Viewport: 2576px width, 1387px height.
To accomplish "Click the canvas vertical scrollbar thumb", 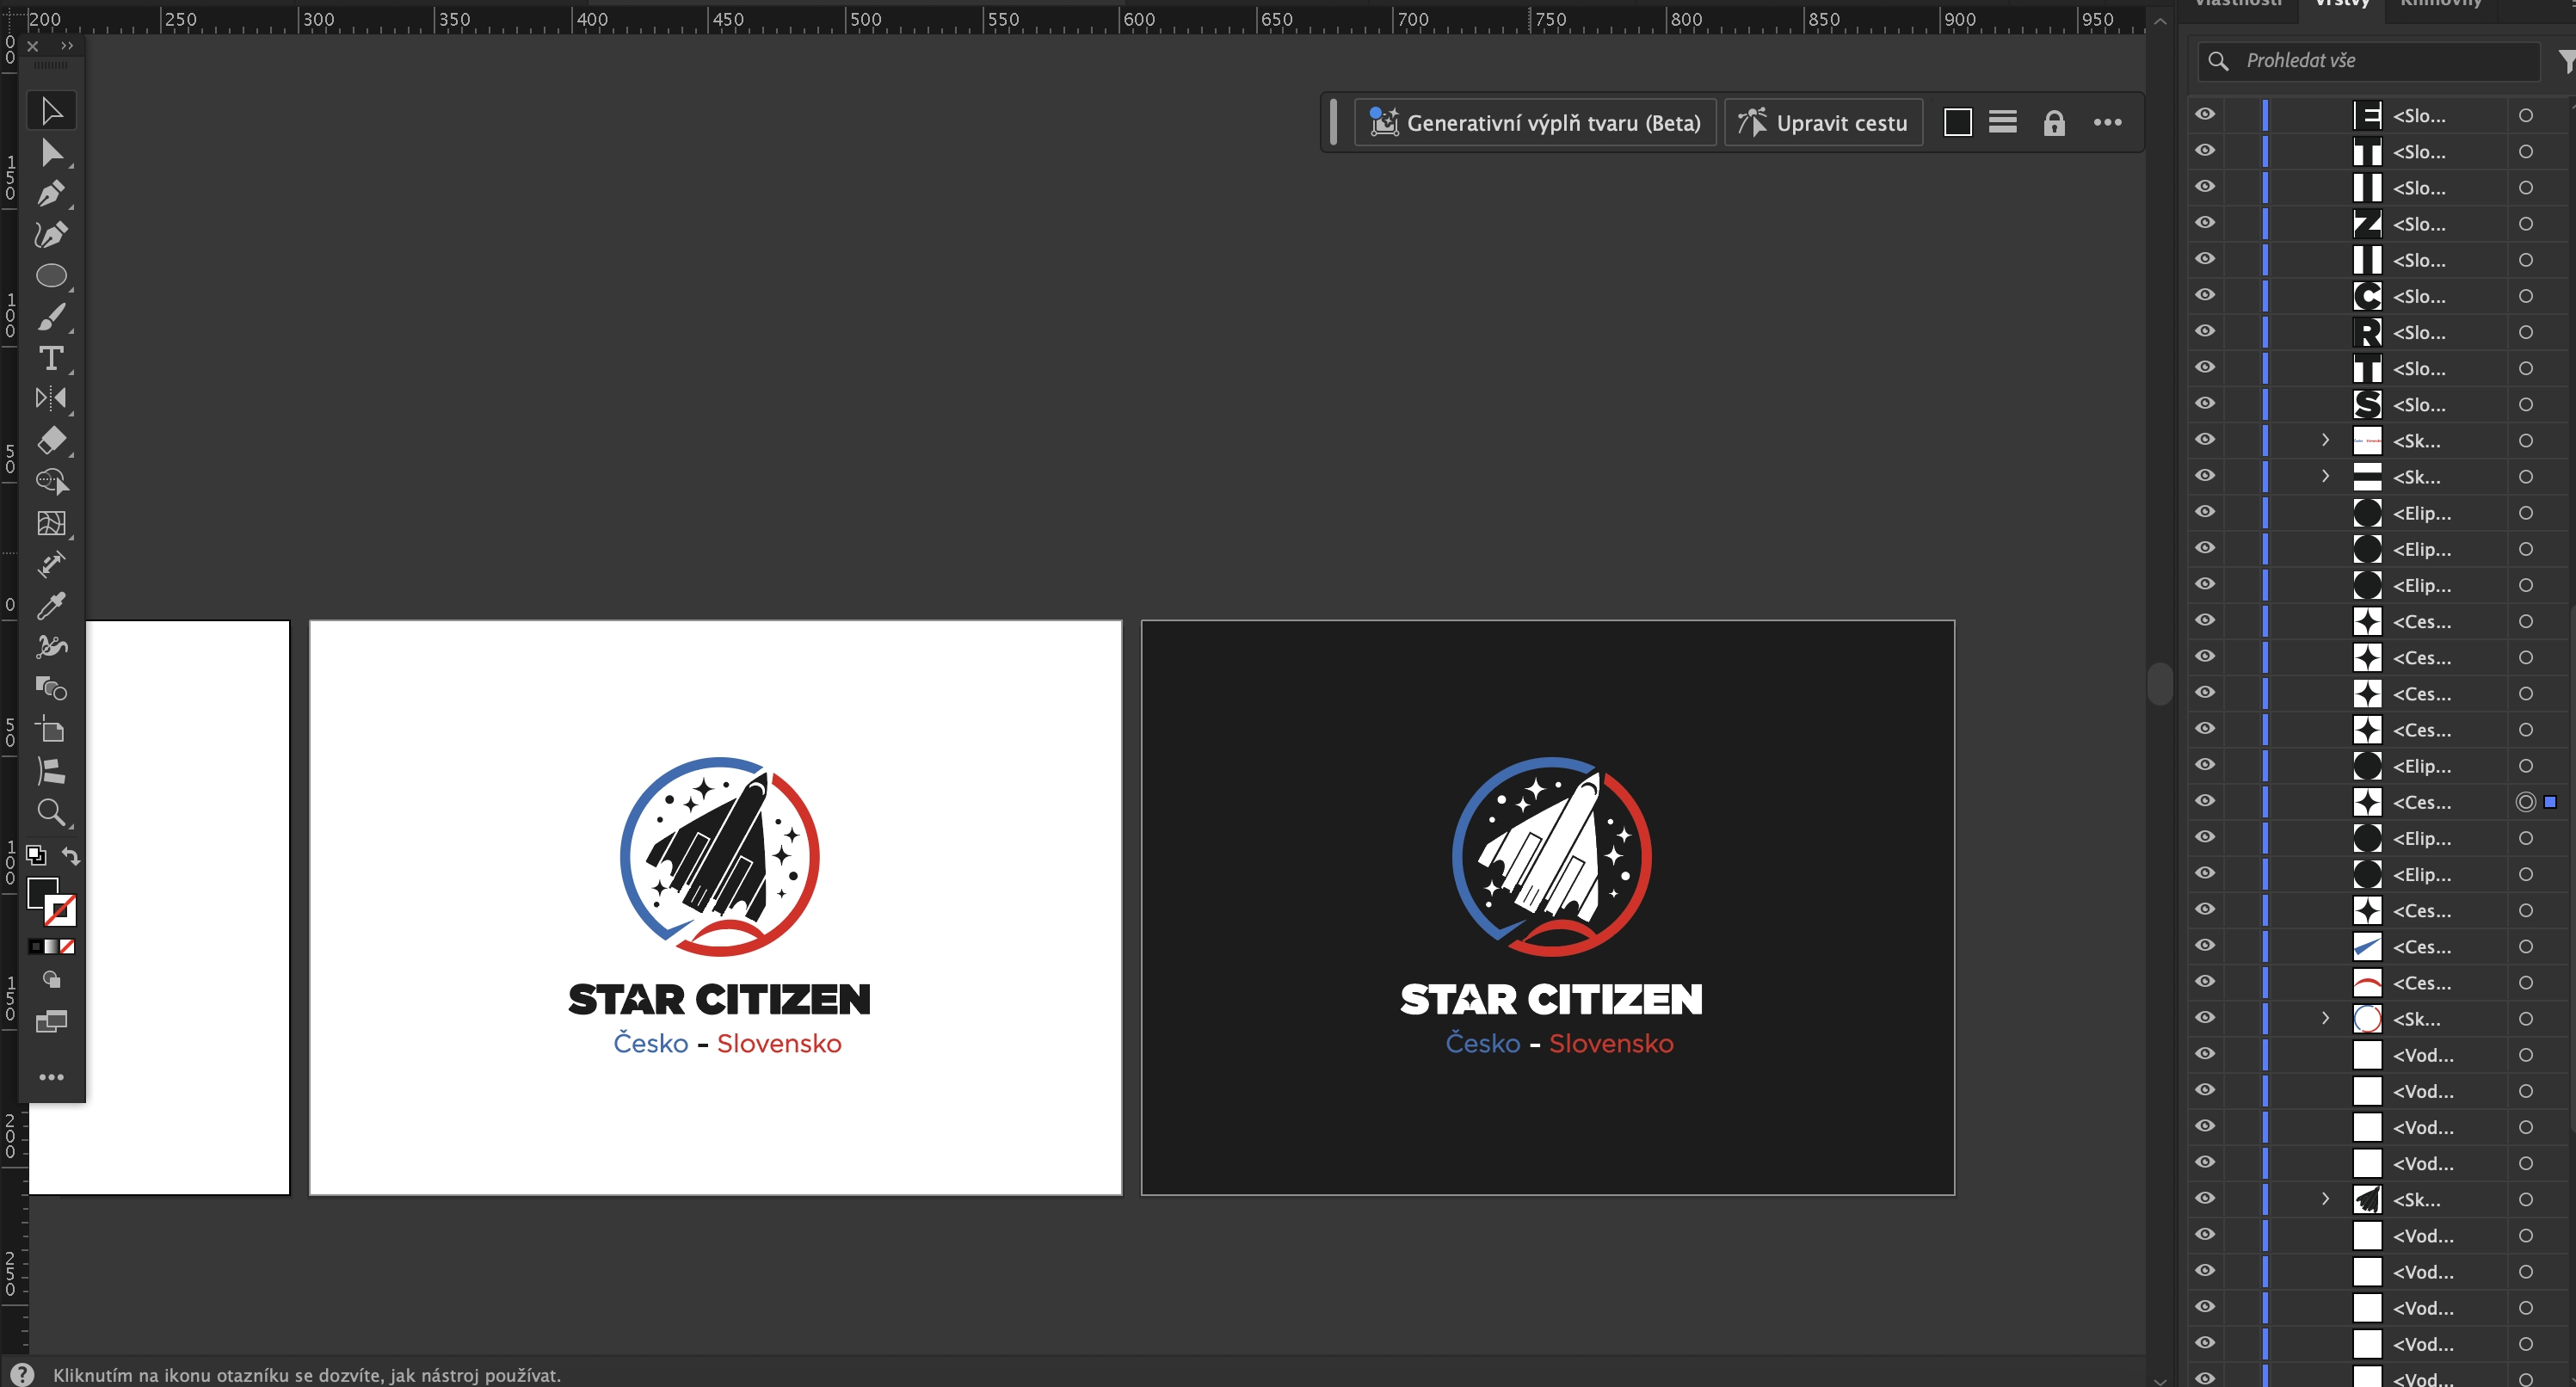I will coord(2160,684).
